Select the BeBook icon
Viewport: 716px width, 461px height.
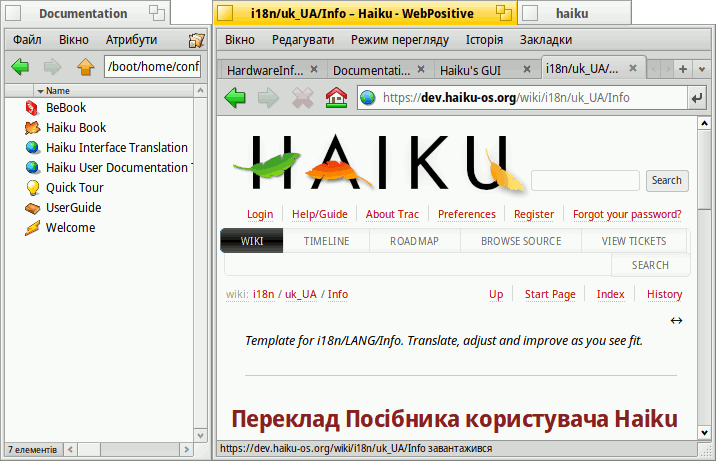coord(32,108)
